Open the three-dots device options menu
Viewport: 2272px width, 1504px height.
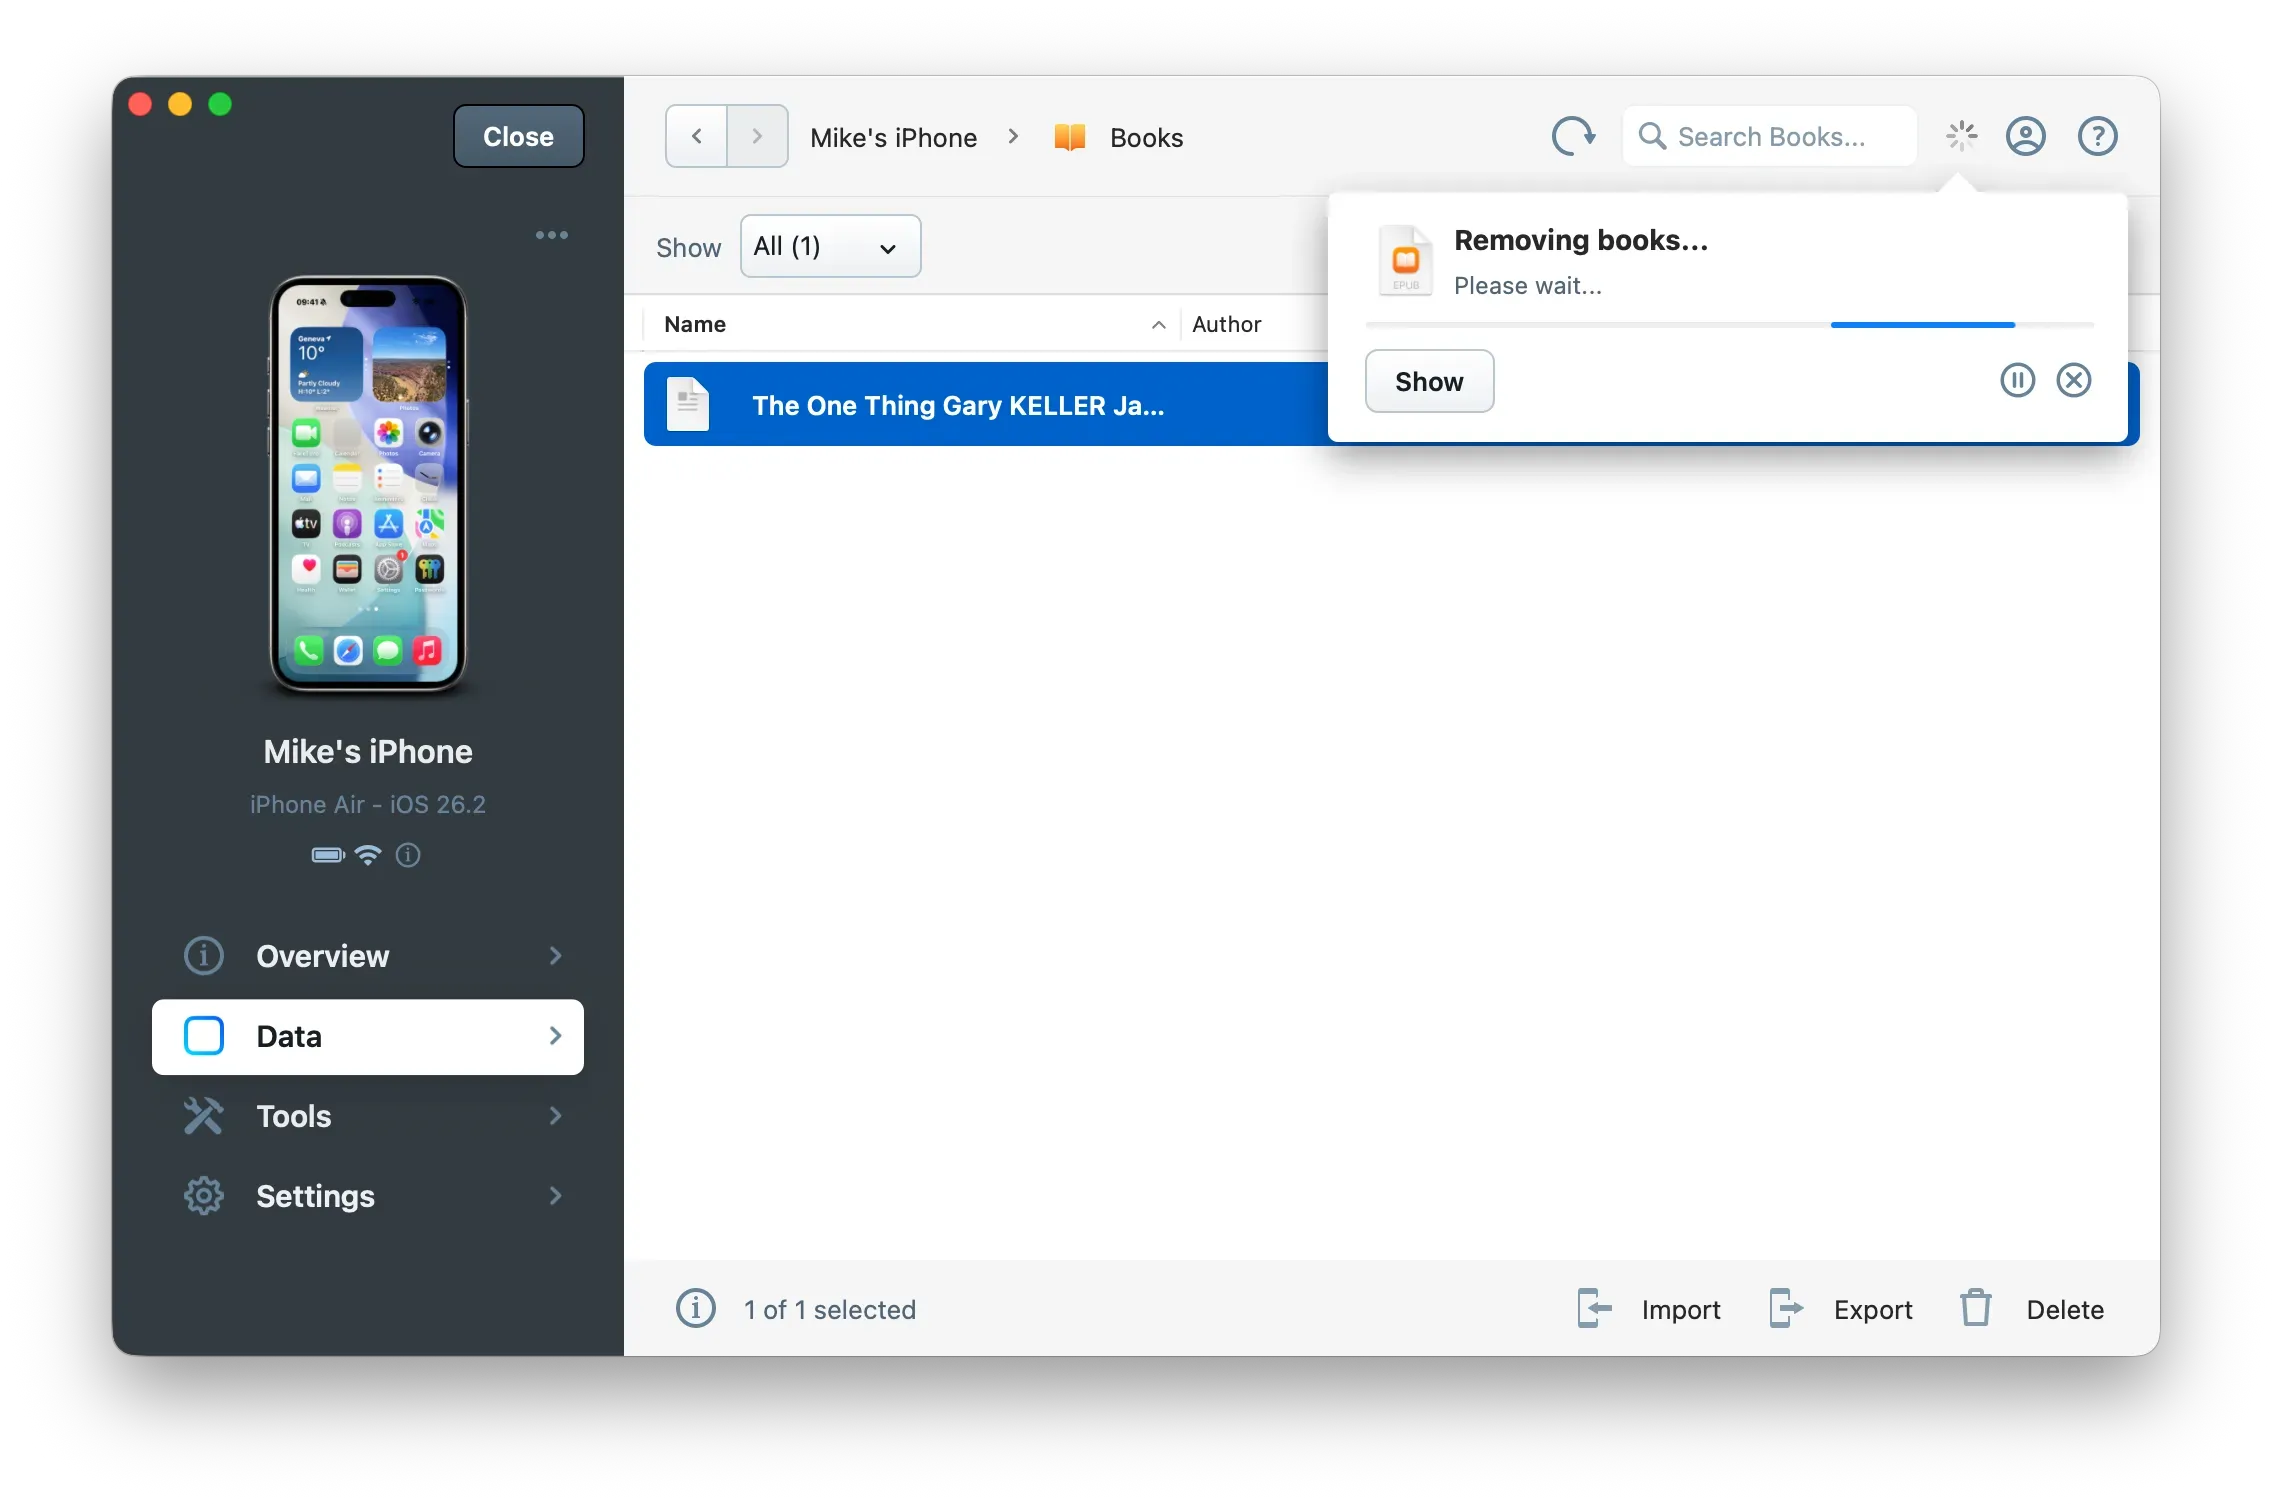551,235
